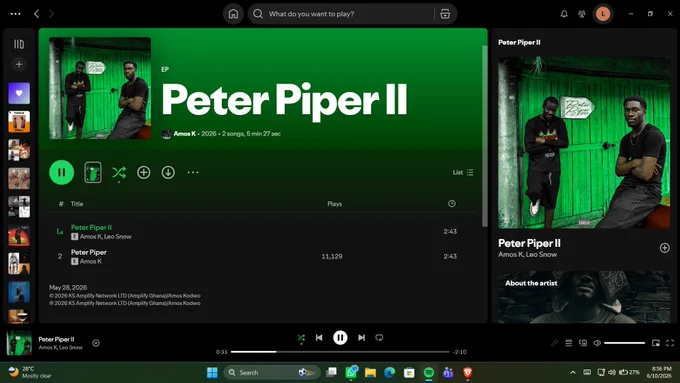Viewport: 680px width, 383px height.
Task: Pause the EP with big green button
Action: click(62, 172)
